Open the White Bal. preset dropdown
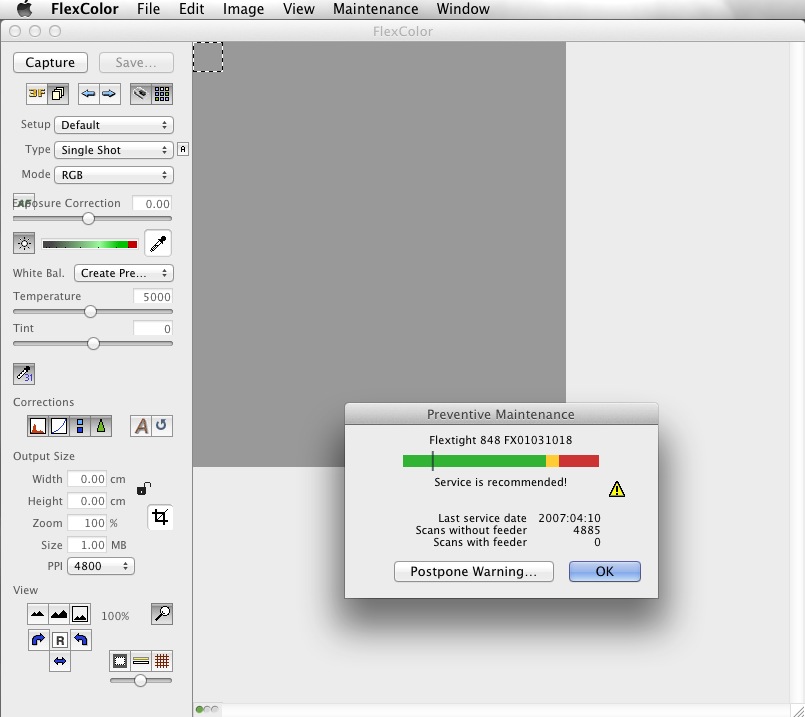This screenshot has width=805, height=717. 124,273
